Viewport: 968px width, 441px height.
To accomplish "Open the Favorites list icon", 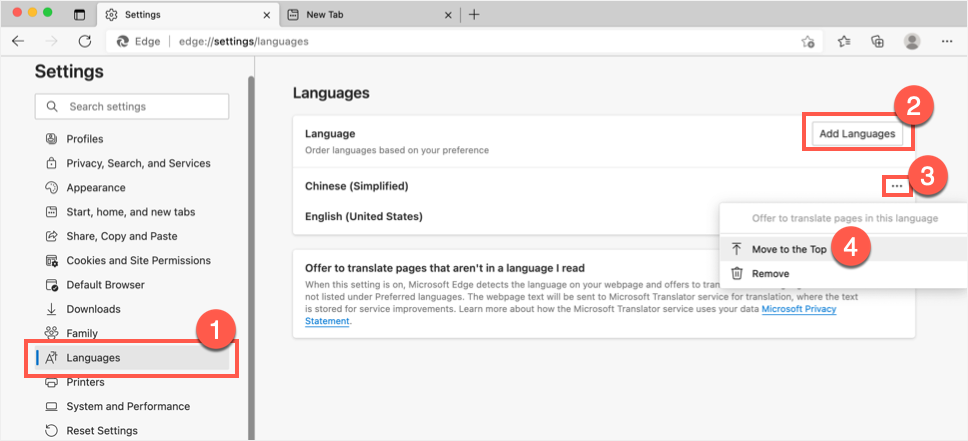I will point(844,42).
